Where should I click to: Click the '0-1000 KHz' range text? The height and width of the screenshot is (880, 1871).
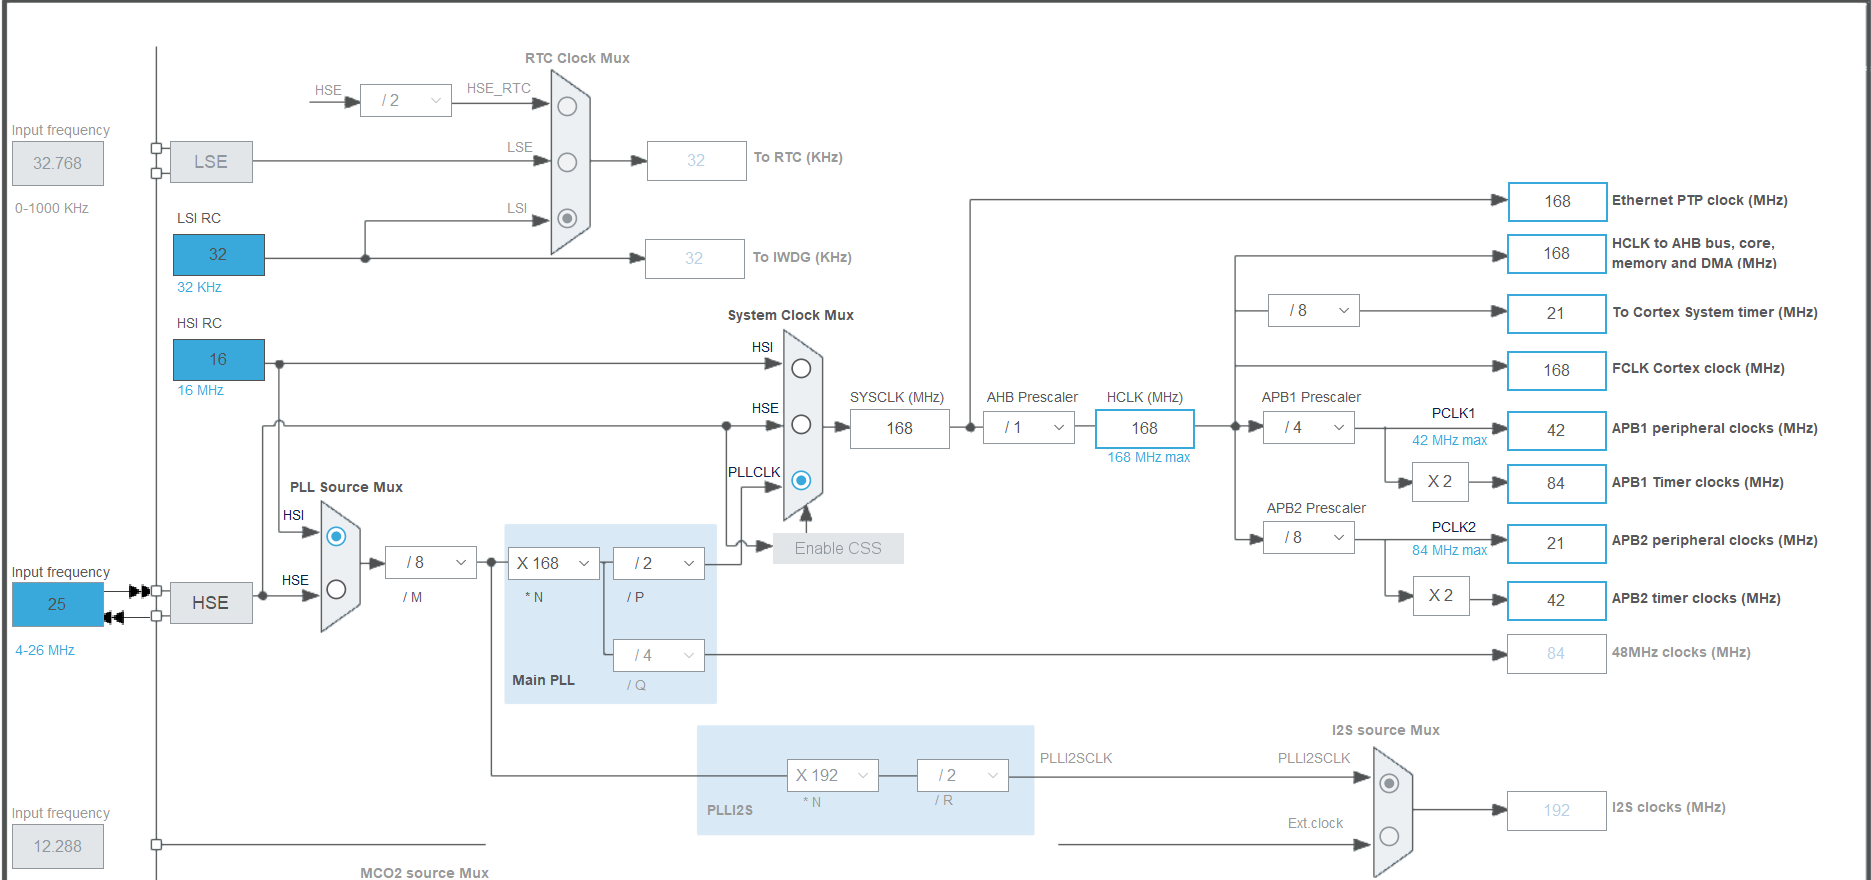point(52,209)
